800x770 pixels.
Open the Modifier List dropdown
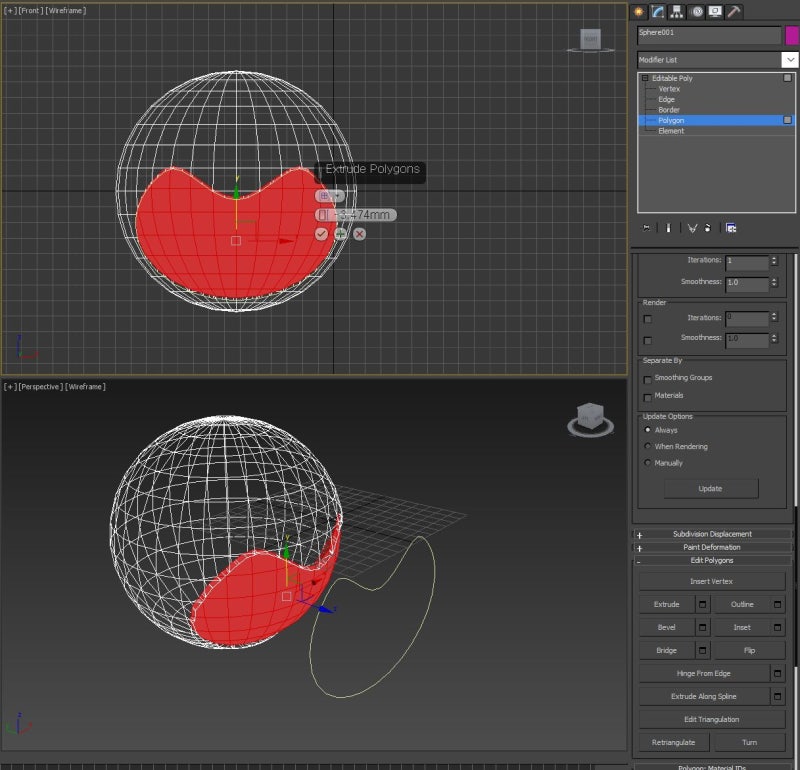click(x=788, y=59)
